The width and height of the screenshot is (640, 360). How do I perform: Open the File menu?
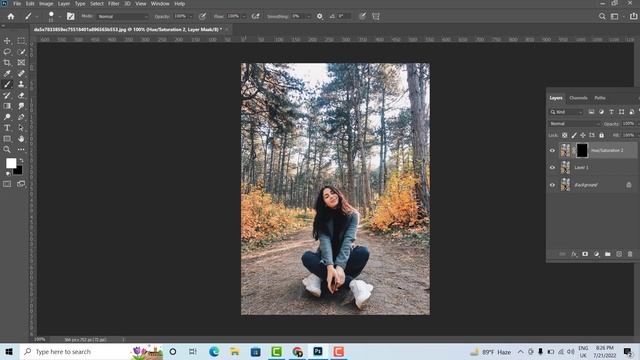click(17, 4)
